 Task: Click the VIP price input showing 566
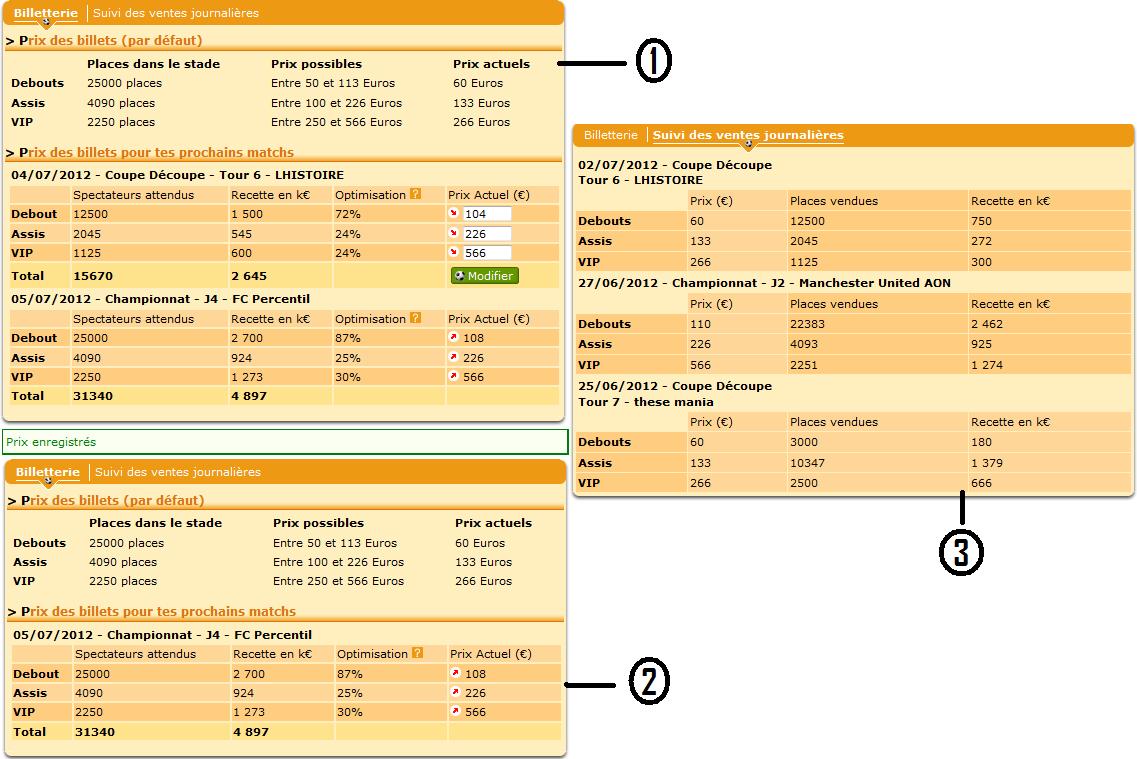[x=487, y=253]
